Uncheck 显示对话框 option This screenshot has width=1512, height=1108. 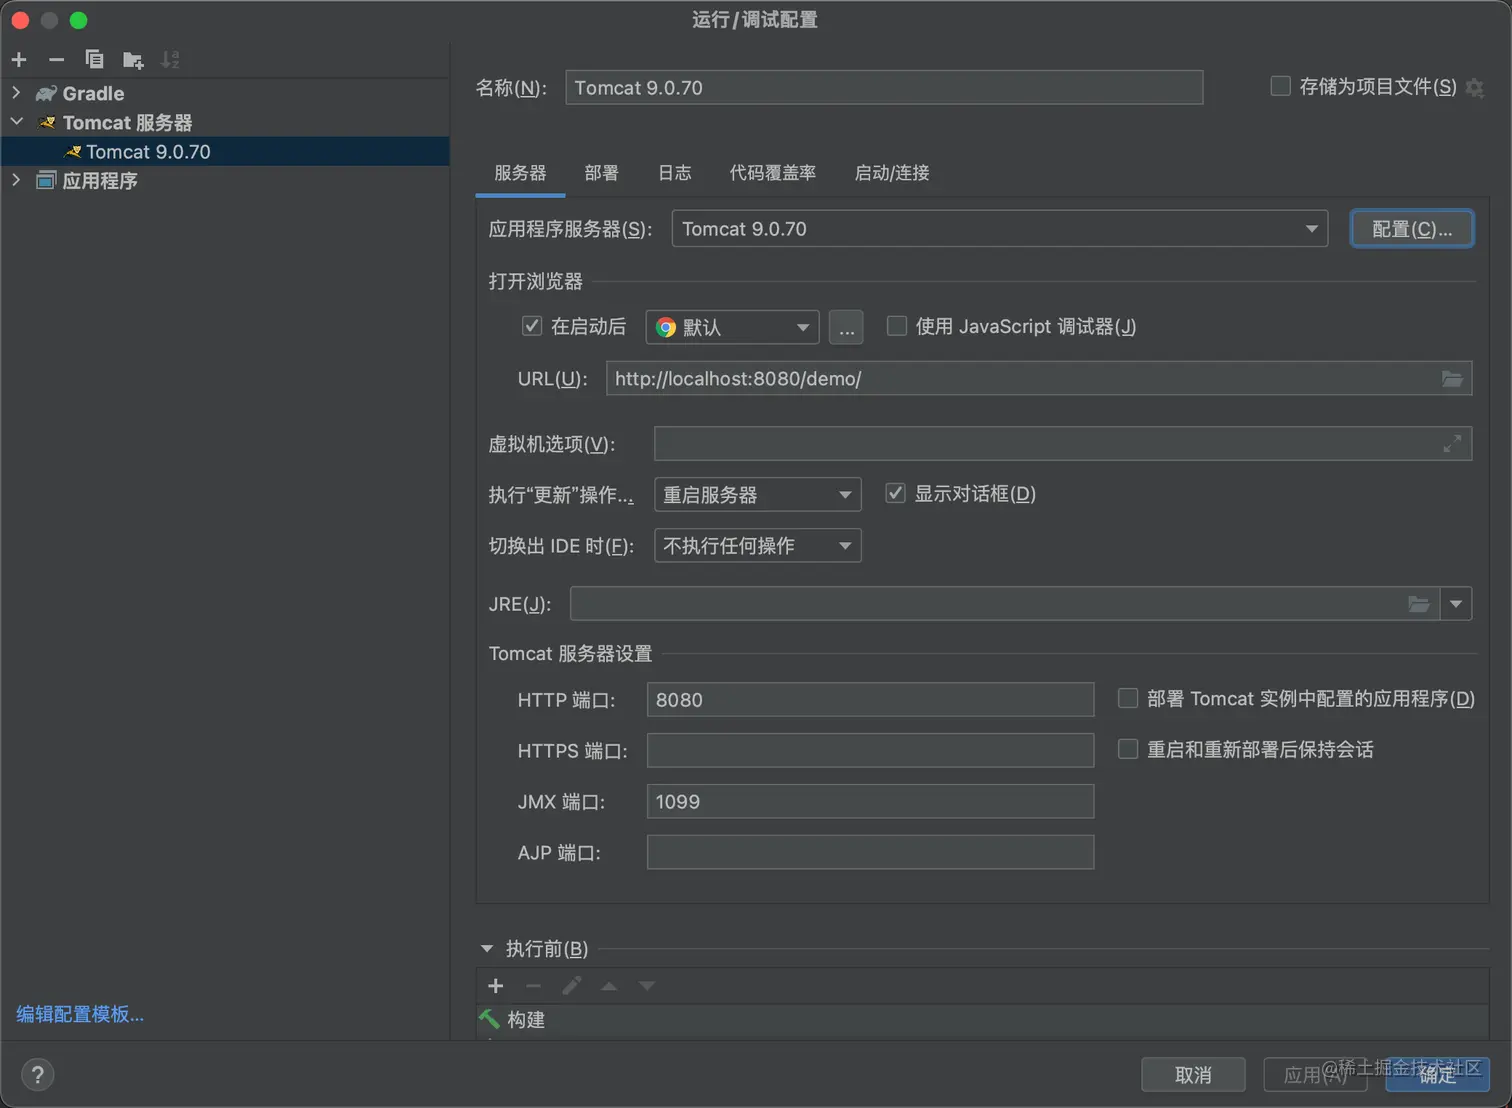coord(895,493)
